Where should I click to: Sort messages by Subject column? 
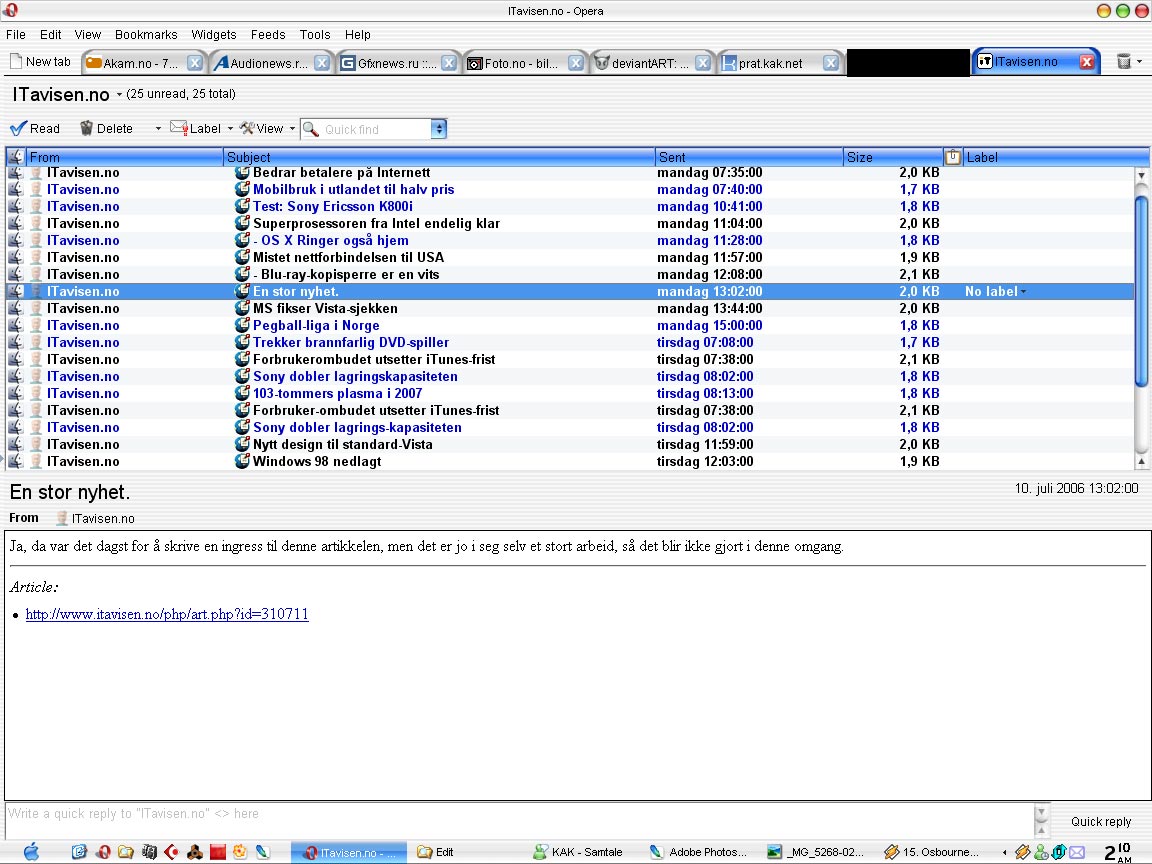click(x=439, y=157)
